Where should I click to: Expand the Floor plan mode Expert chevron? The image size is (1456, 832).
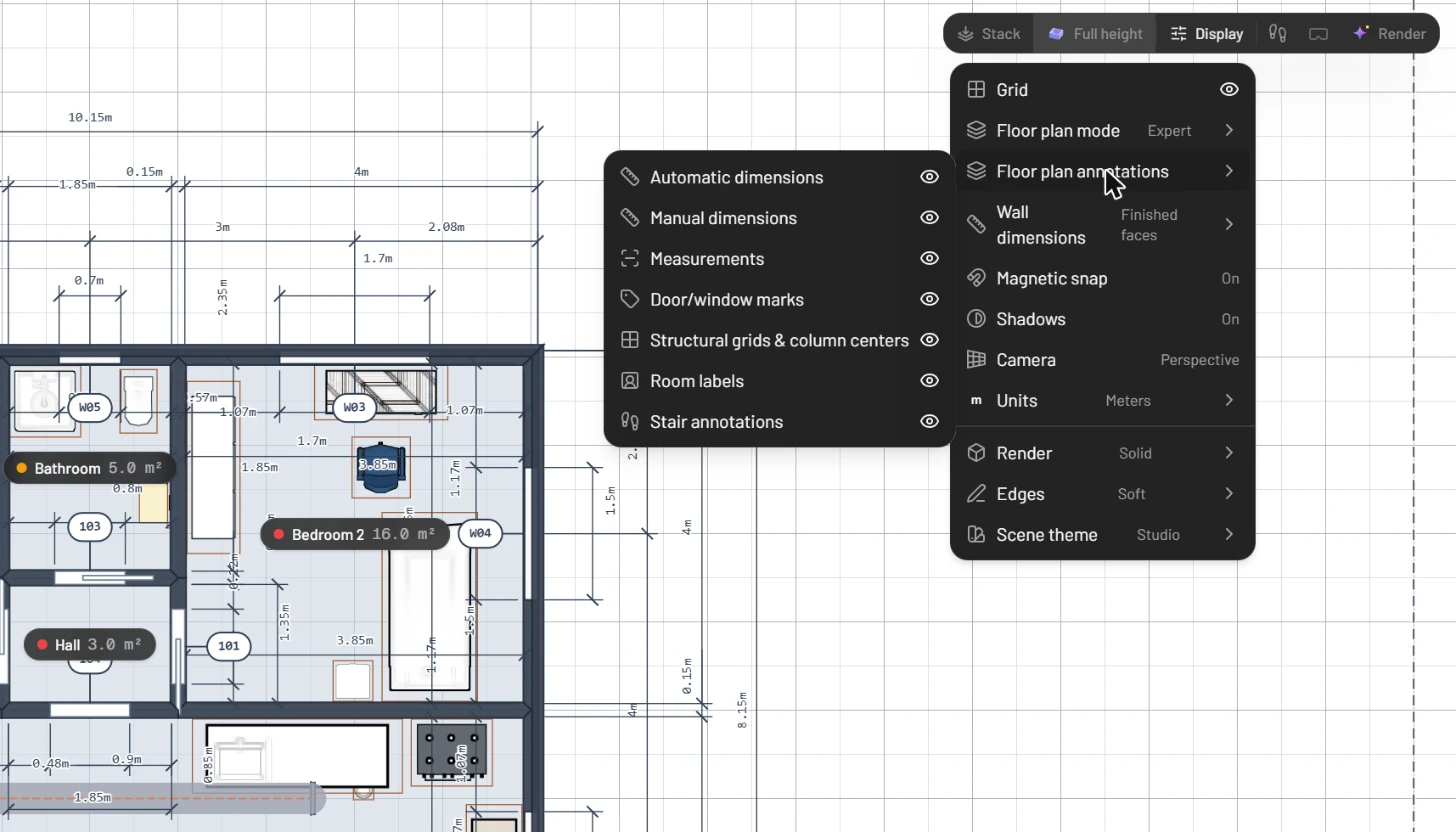(x=1229, y=131)
